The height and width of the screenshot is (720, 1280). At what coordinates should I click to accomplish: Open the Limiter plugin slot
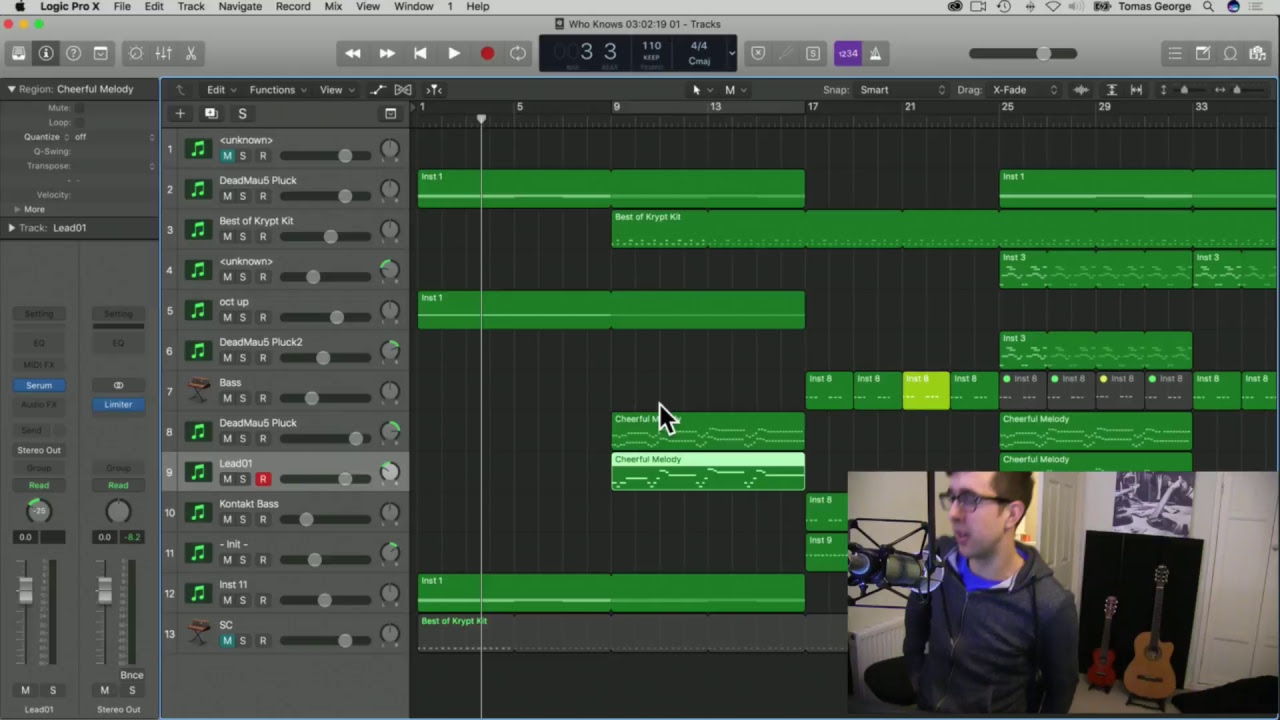coord(118,404)
